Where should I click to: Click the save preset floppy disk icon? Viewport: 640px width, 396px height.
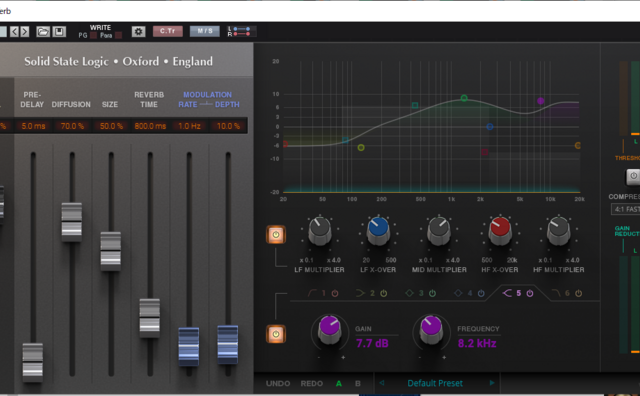[59, 31]
